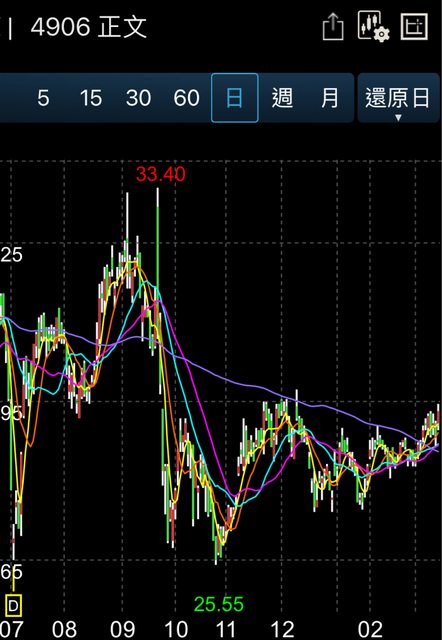Click the yellow D dividend marker
This screenshot has width=442, height=640.
point(13,606)
